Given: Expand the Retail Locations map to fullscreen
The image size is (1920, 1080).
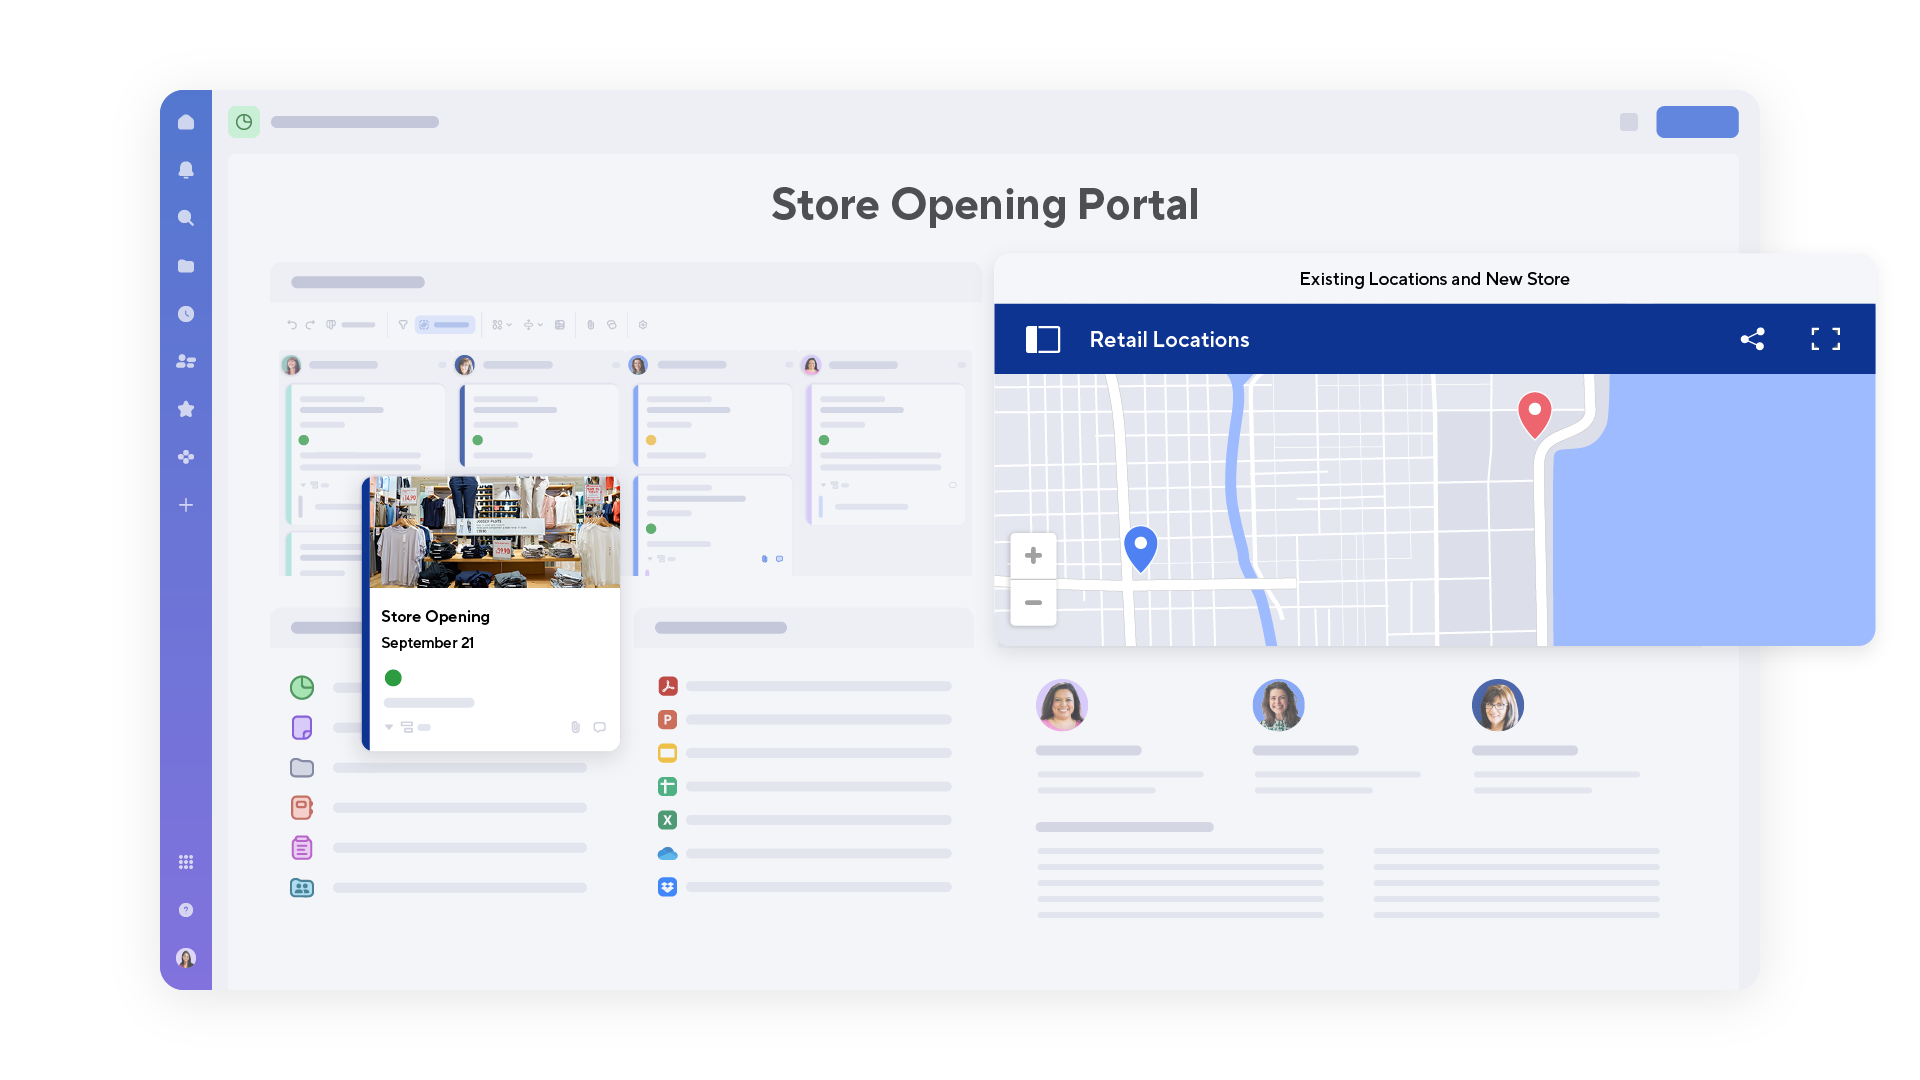Looking at the screenshot, I should (1826, 339).
